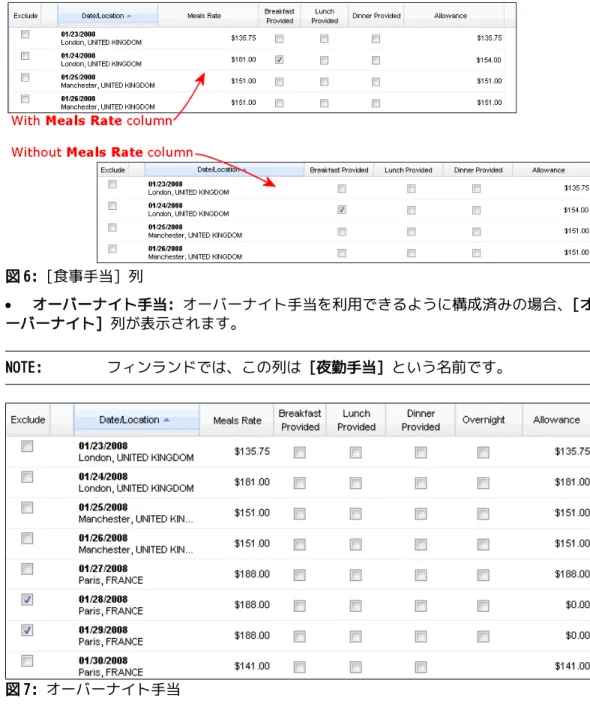Click $135.75 meals rate in first table
This screenshot has width=590, height=704.
pyautogui.click(x=243, y=38)
